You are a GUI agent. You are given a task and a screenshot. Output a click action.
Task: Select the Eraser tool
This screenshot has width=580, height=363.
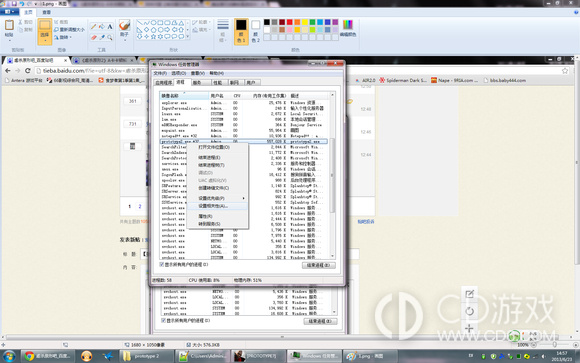coord(94,37)
